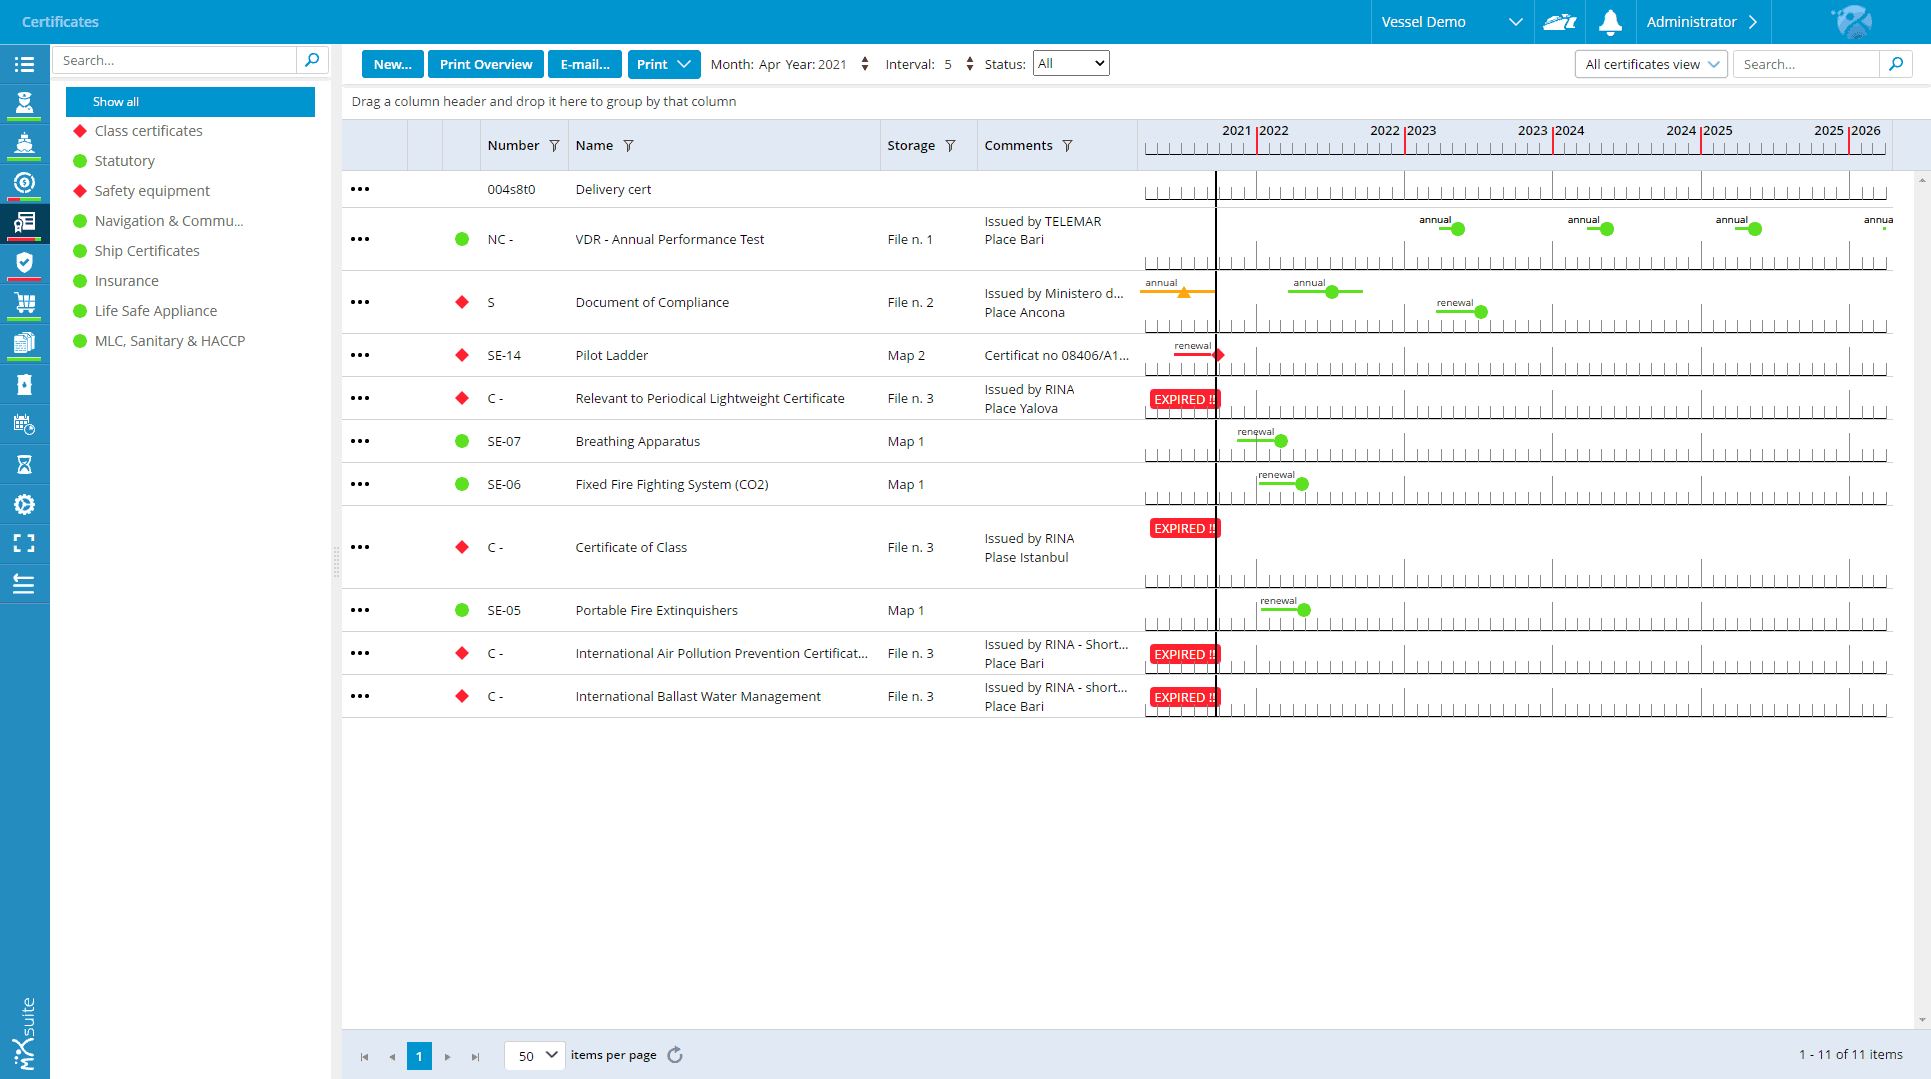The image size is (1931, 1079).
Task: Click the Print Overview button
Action: [486, 64]
